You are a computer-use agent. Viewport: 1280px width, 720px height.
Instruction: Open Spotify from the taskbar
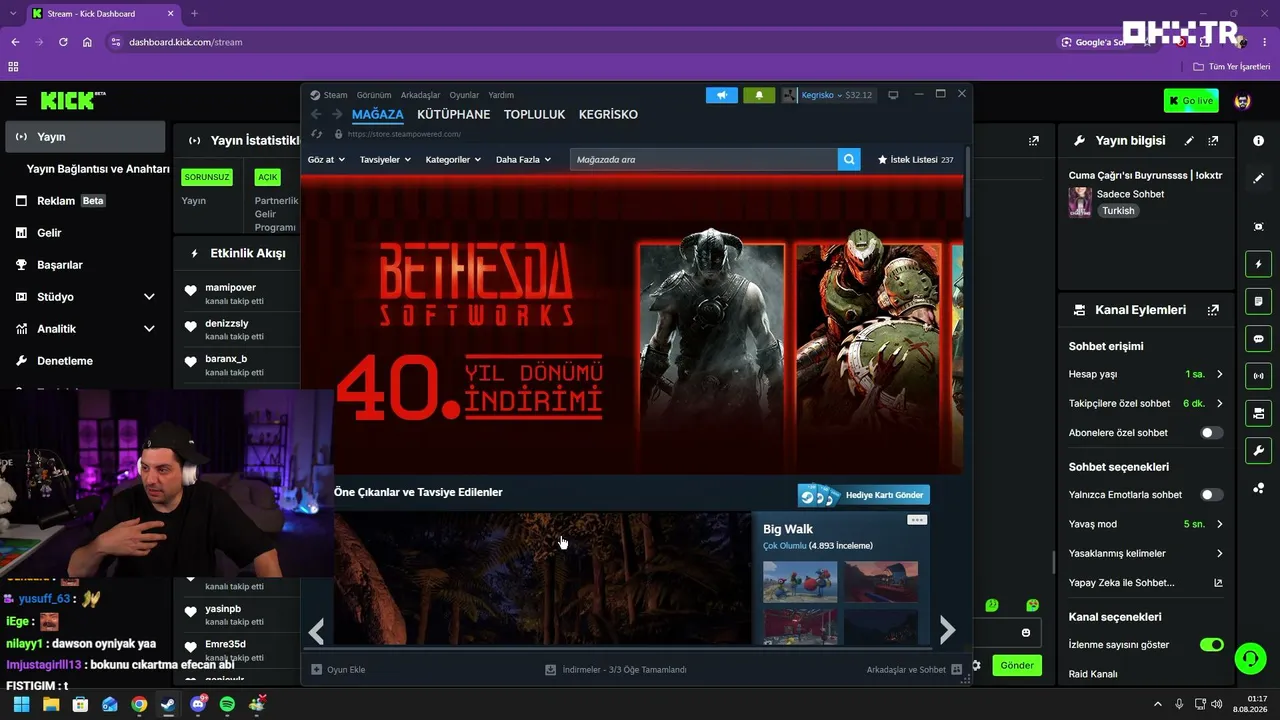coord(227,704)
